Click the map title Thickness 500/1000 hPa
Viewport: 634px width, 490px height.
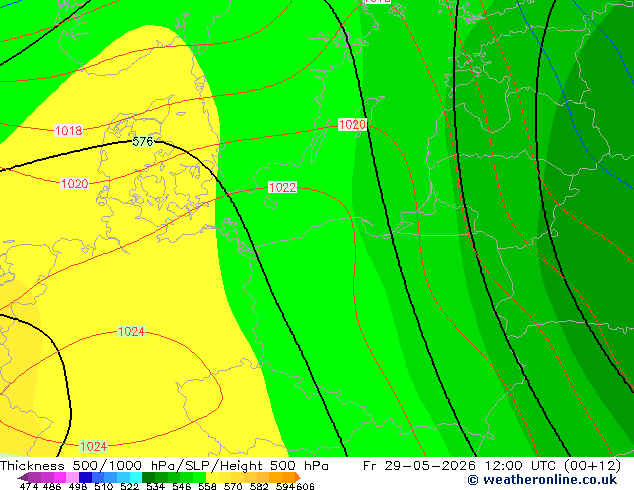[89, 466]
